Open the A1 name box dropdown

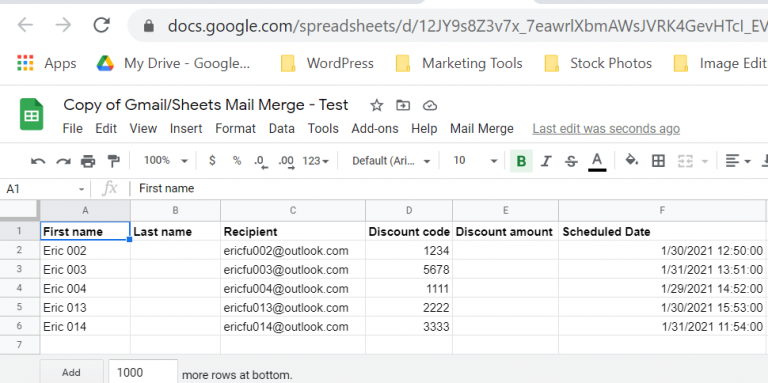[81, 189]
